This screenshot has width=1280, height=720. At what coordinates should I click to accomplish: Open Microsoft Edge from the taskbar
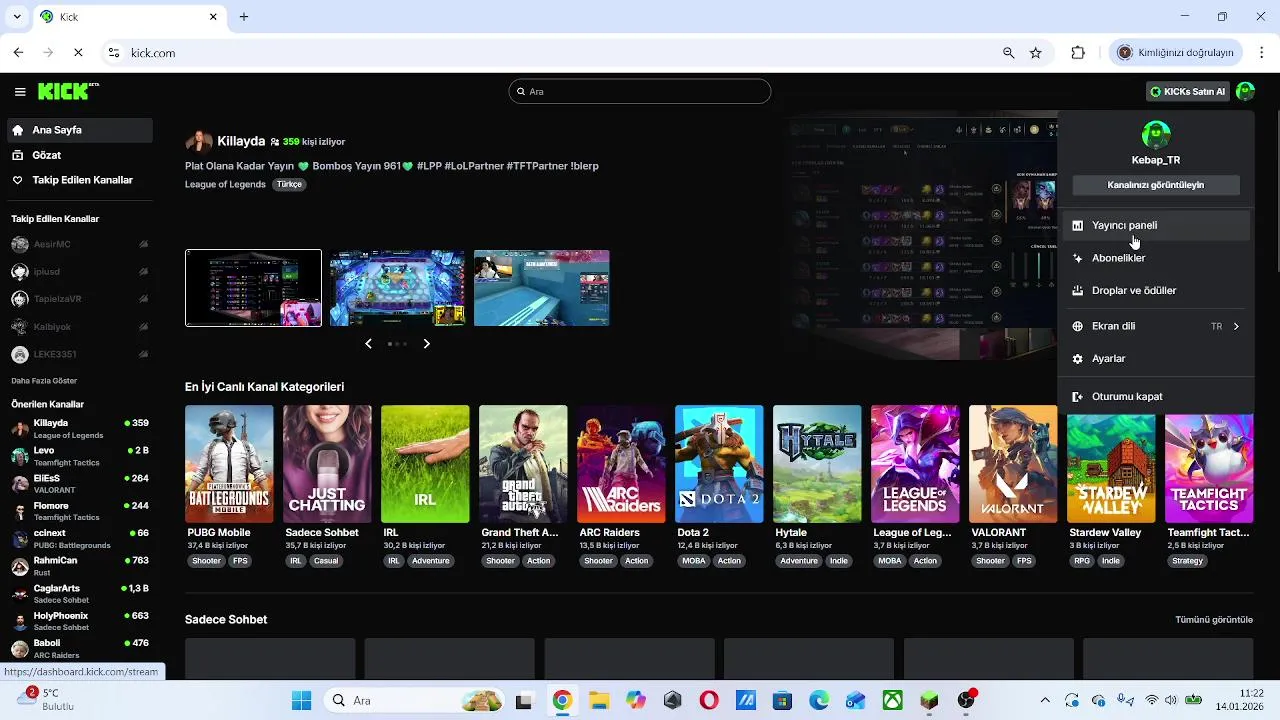click(x=819, y=701)
